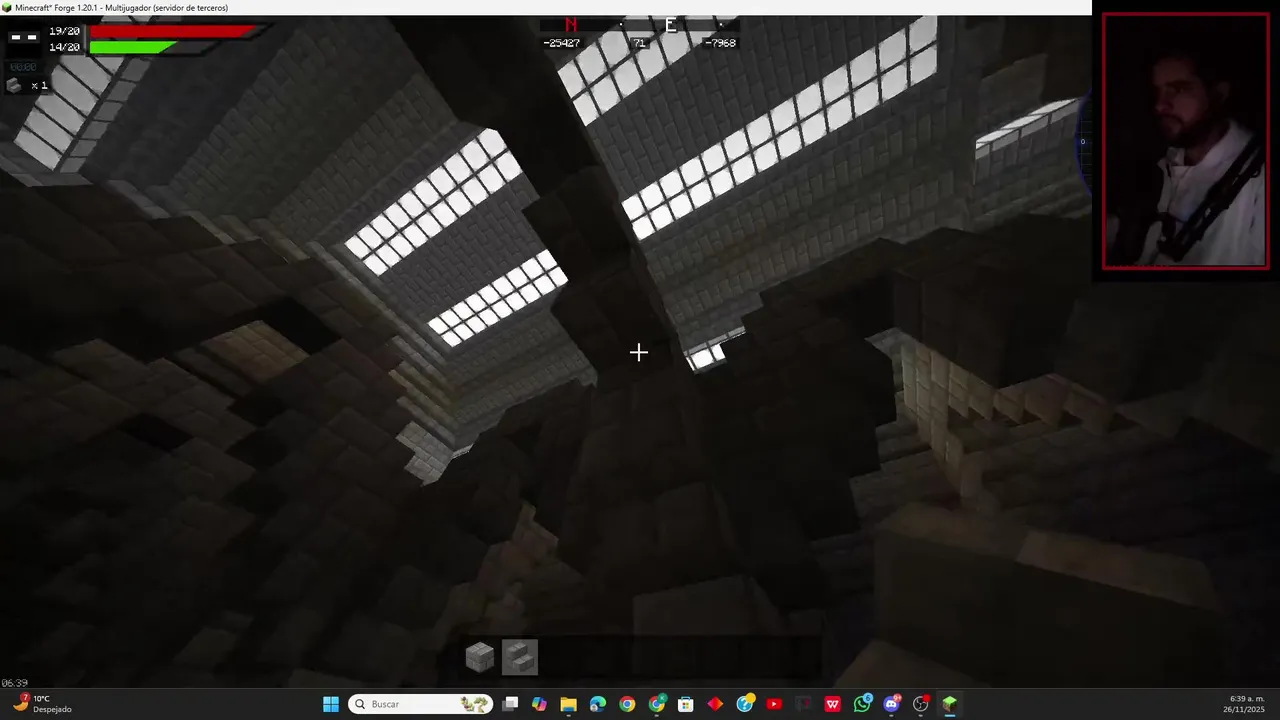Open OBS Studio from taskbar
The image size is (1280, 720).
[921, 704]
